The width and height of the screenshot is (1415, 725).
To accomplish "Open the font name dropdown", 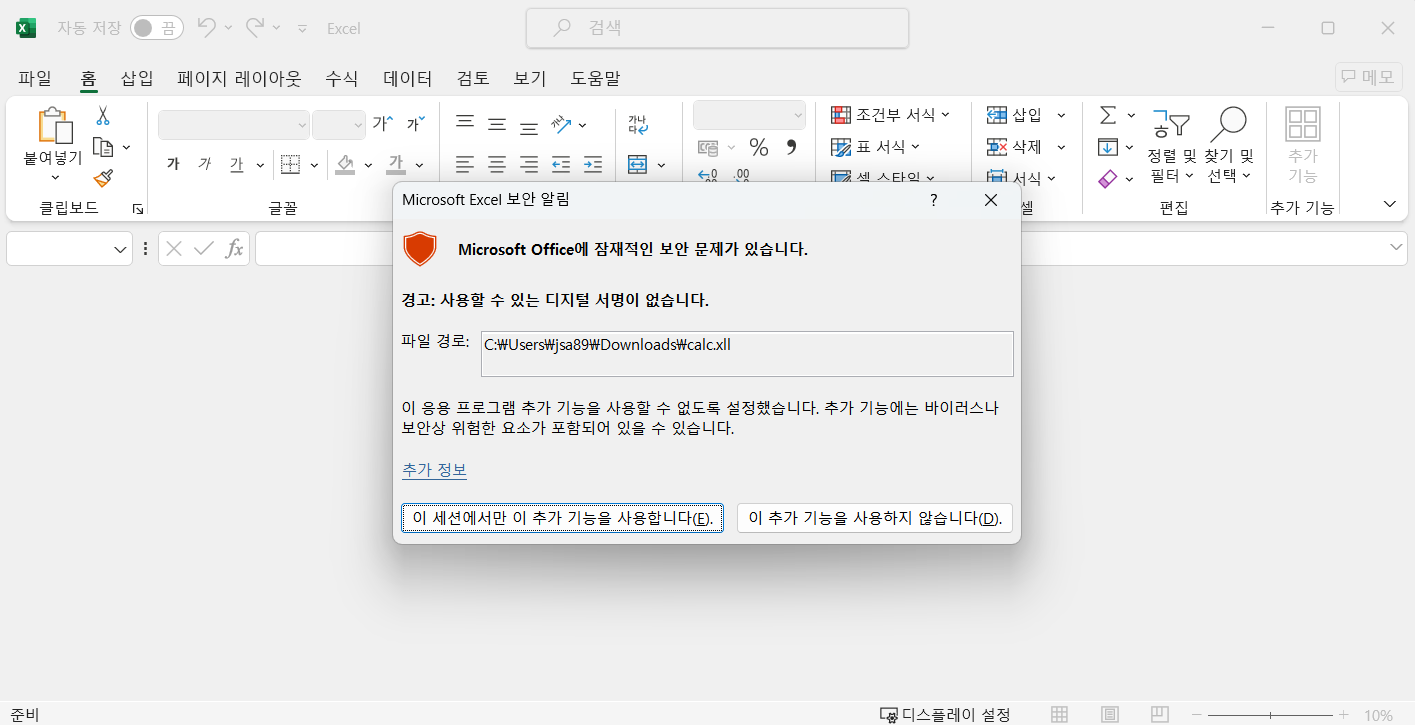I will (x=302, y=125).
